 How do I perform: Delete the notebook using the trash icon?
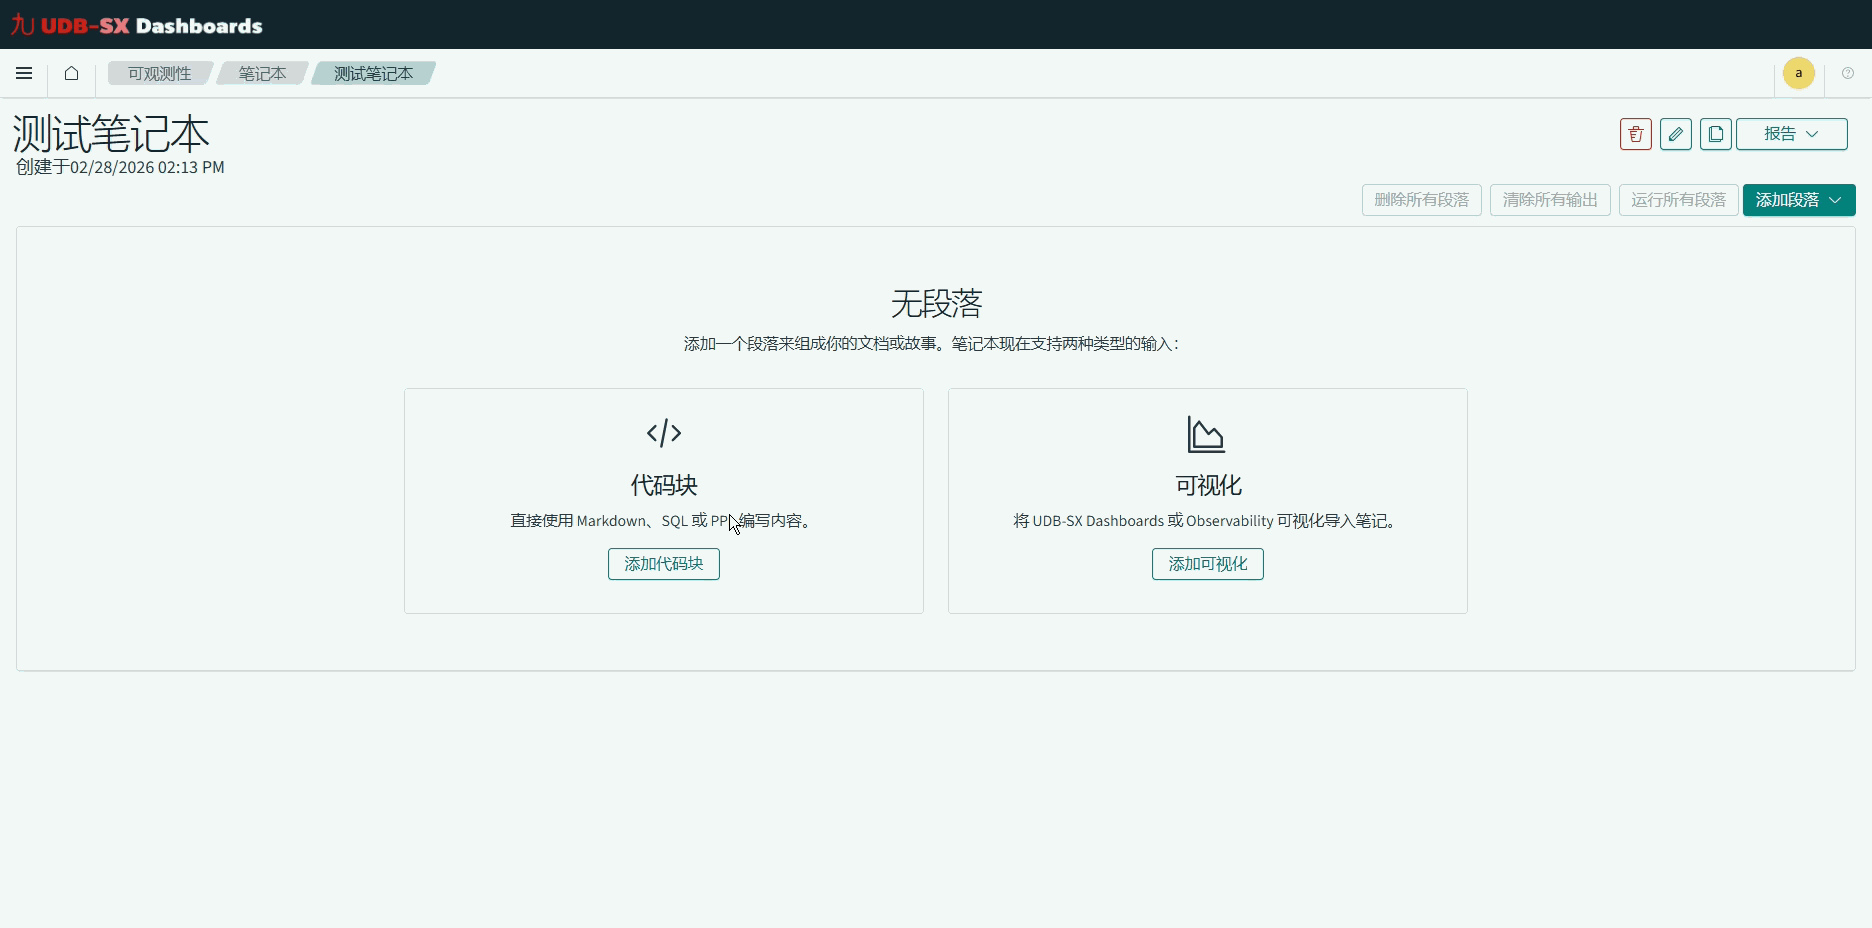(1634, 133)
